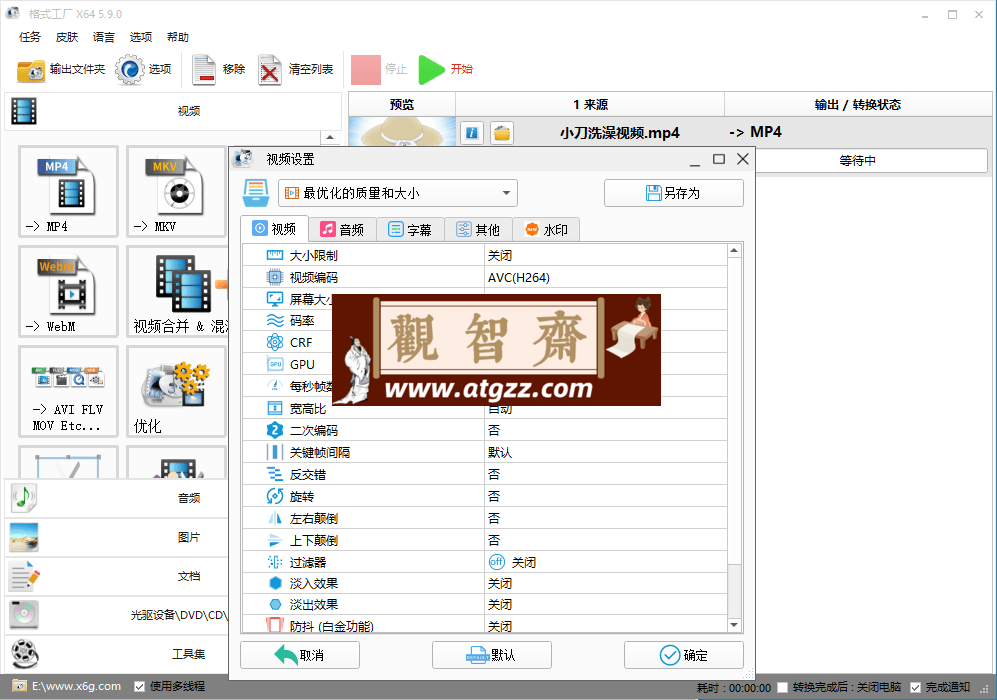Switch to the 音频 settings tab
The height and width of the screenshot is (700, 997).
pyautogui.click(x=342, y=230)
